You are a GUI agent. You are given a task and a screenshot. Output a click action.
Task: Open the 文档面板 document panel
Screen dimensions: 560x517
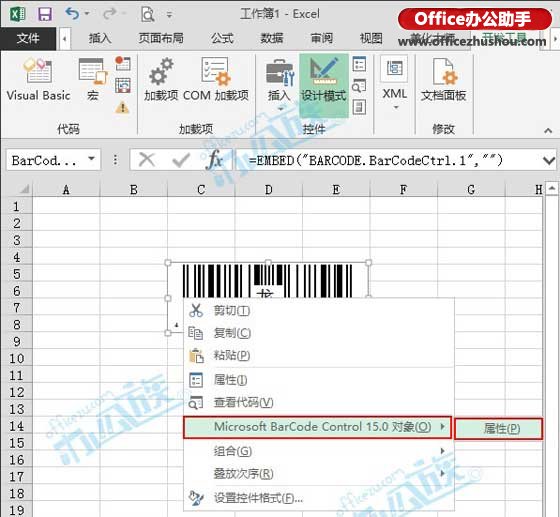pyautogui.click(x=444, y=80)
